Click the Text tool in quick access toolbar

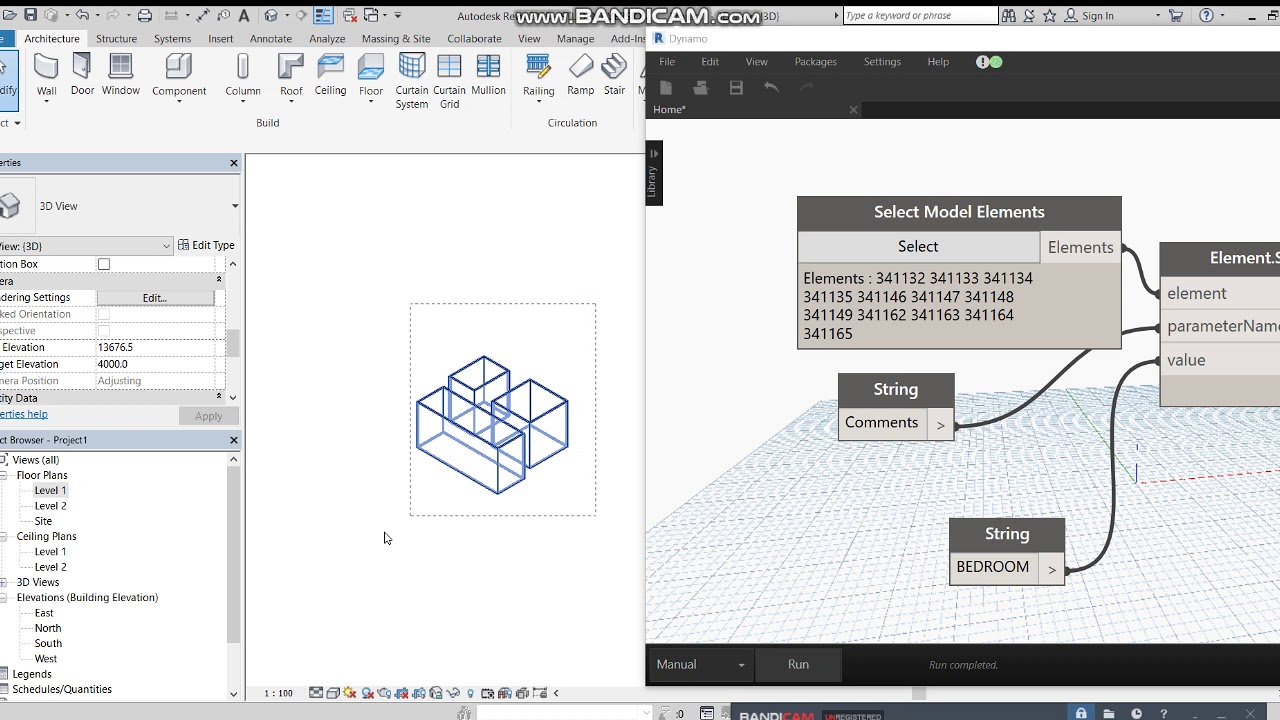(x=244, y=16)
